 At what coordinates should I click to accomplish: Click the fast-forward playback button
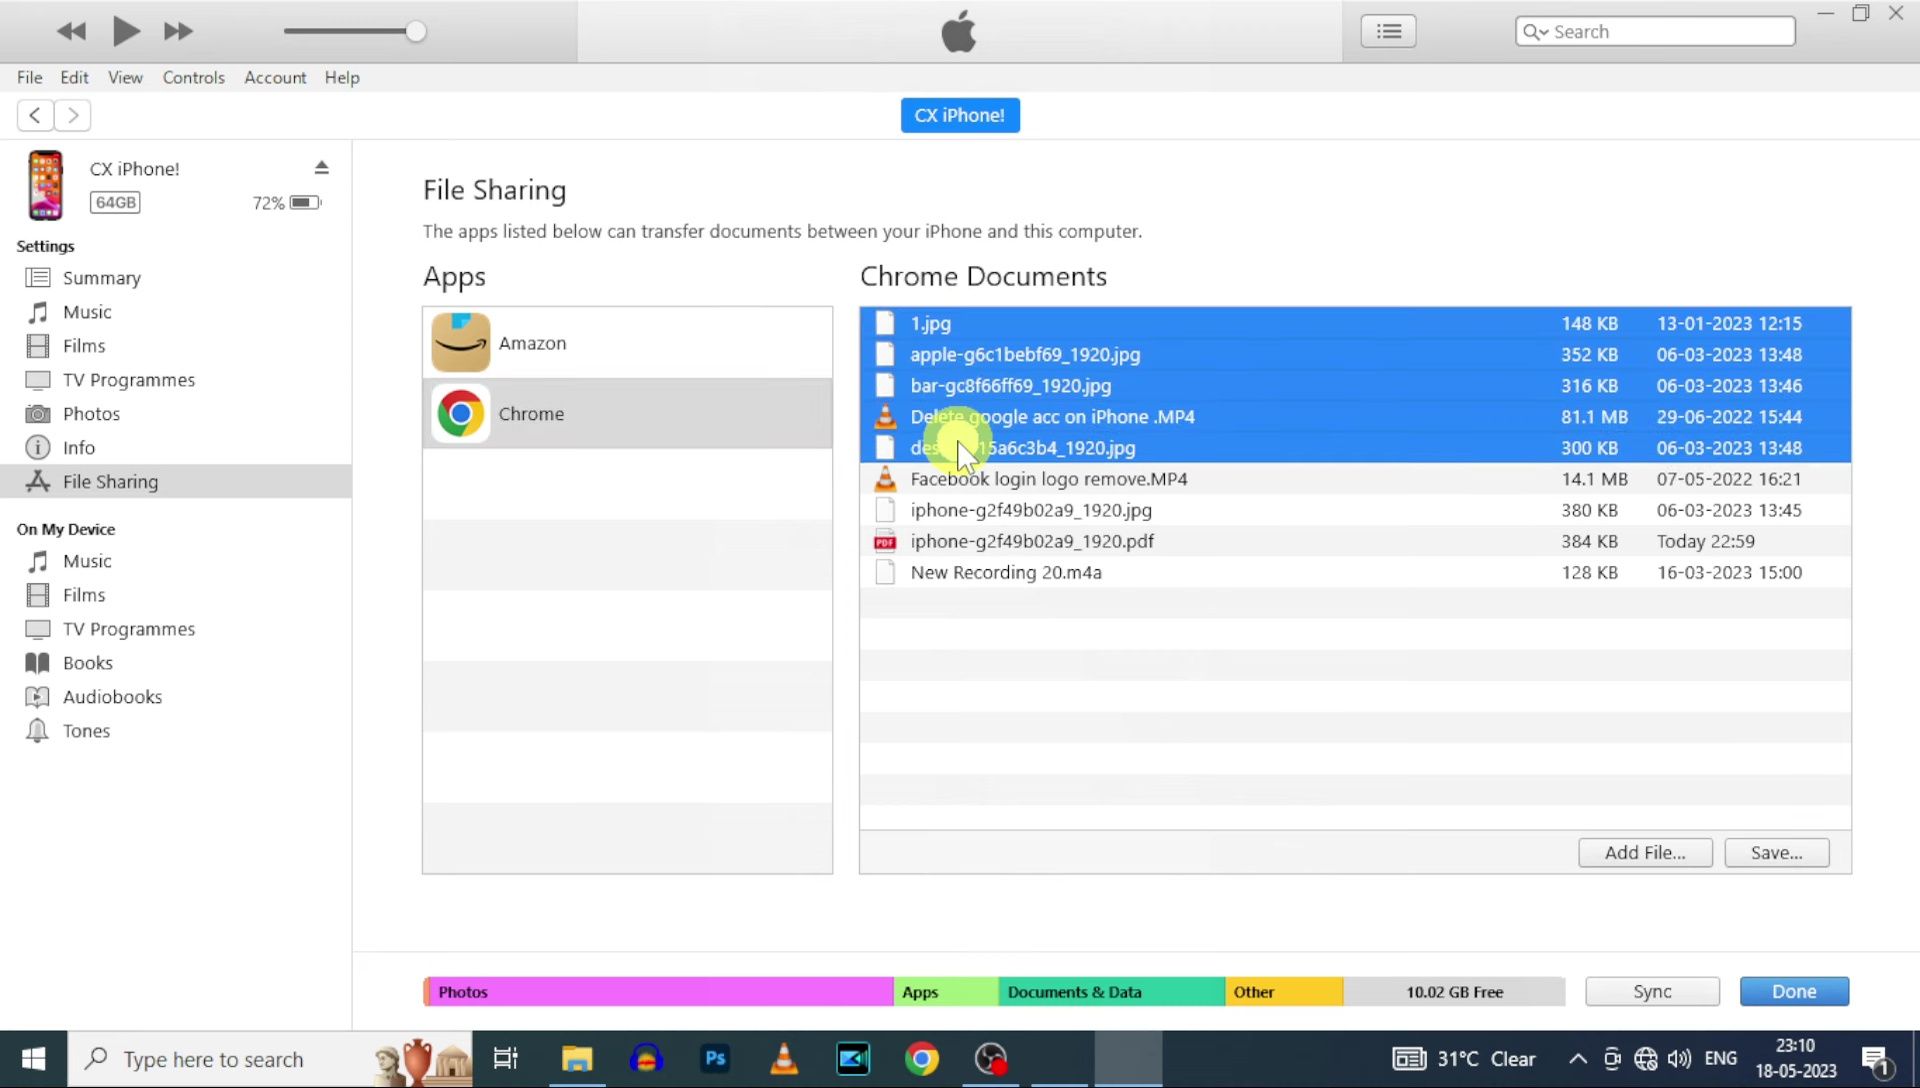178,31
